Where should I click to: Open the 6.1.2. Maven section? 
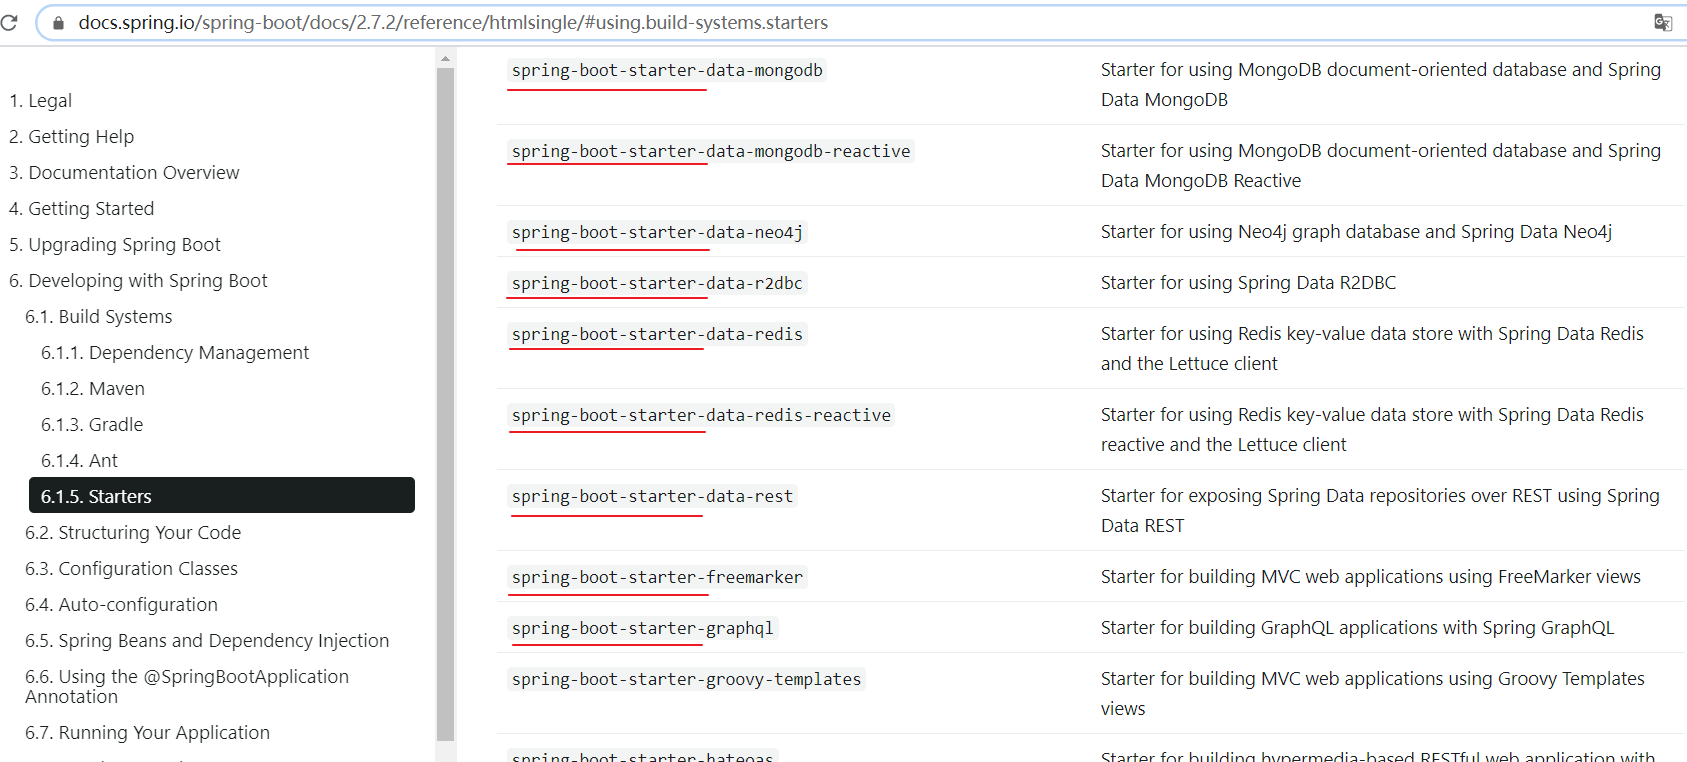click(x=93, y=389)
